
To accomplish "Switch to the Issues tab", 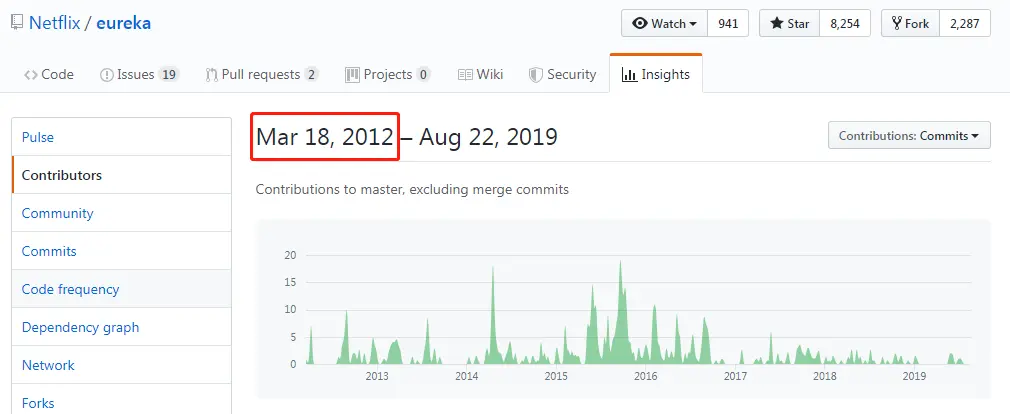I will (139, 74).
